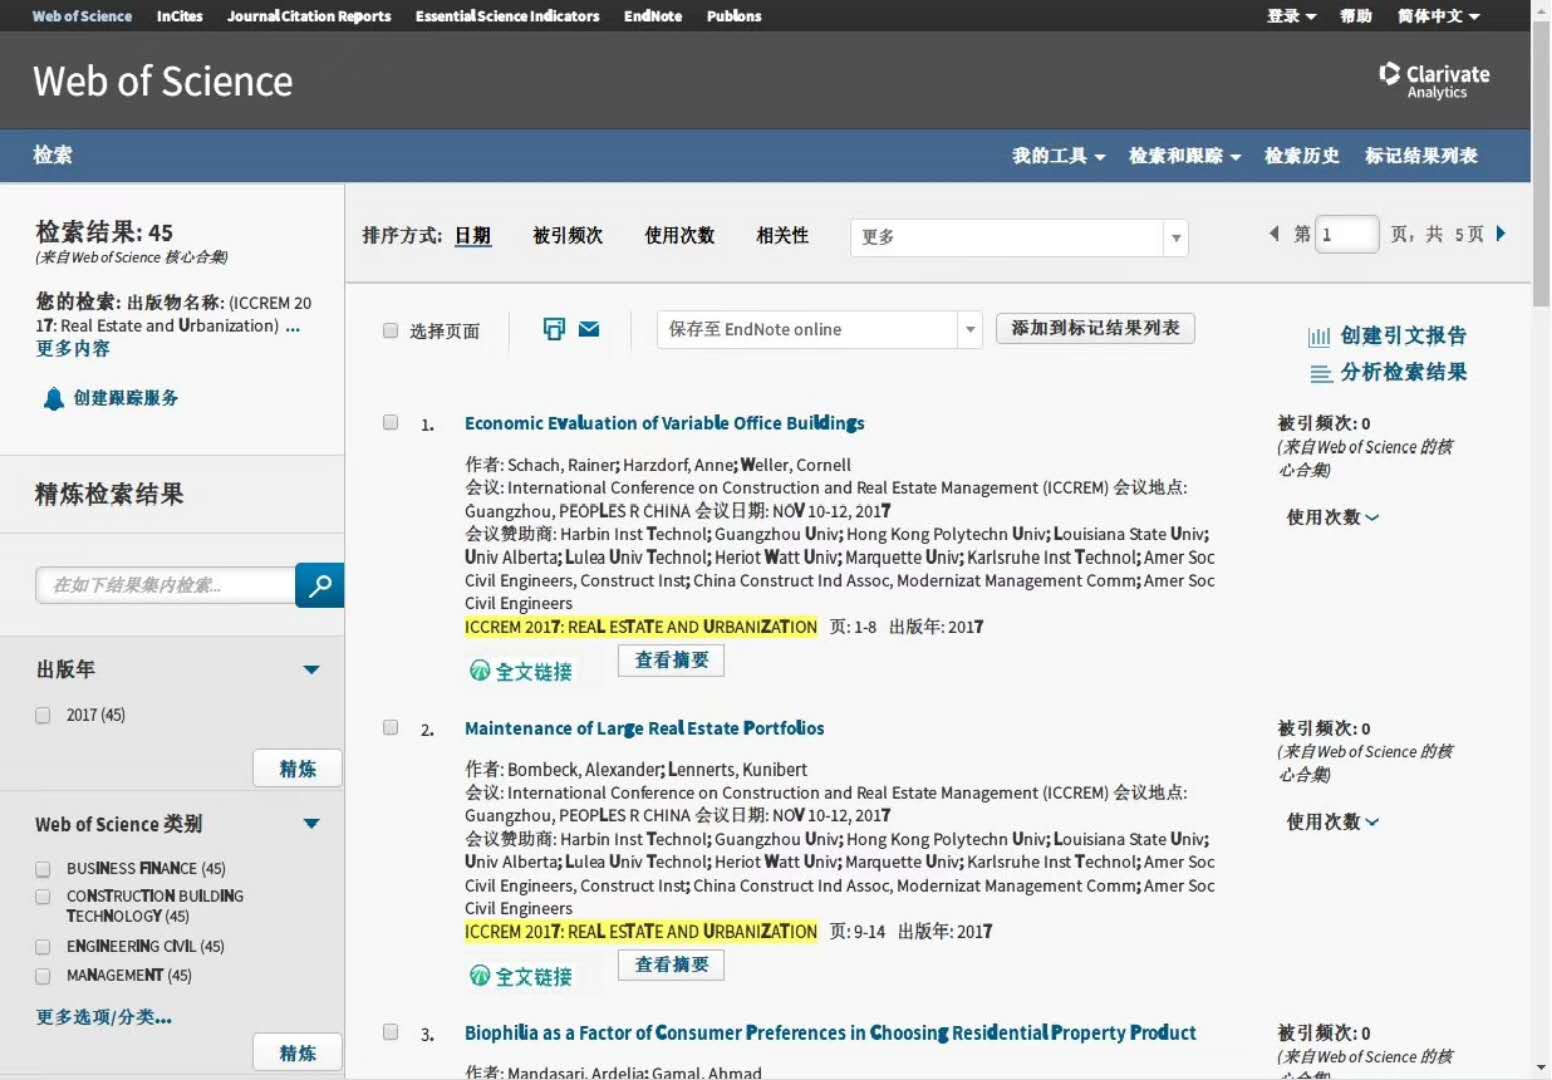Click 添加到标记结果列表 button

(x=1095, y=328)
